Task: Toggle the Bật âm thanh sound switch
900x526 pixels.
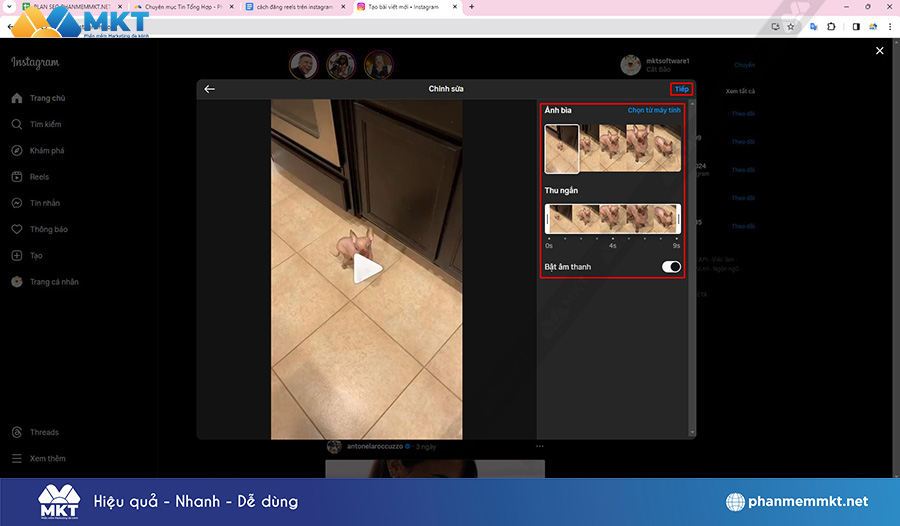Action: coord(671,267)
